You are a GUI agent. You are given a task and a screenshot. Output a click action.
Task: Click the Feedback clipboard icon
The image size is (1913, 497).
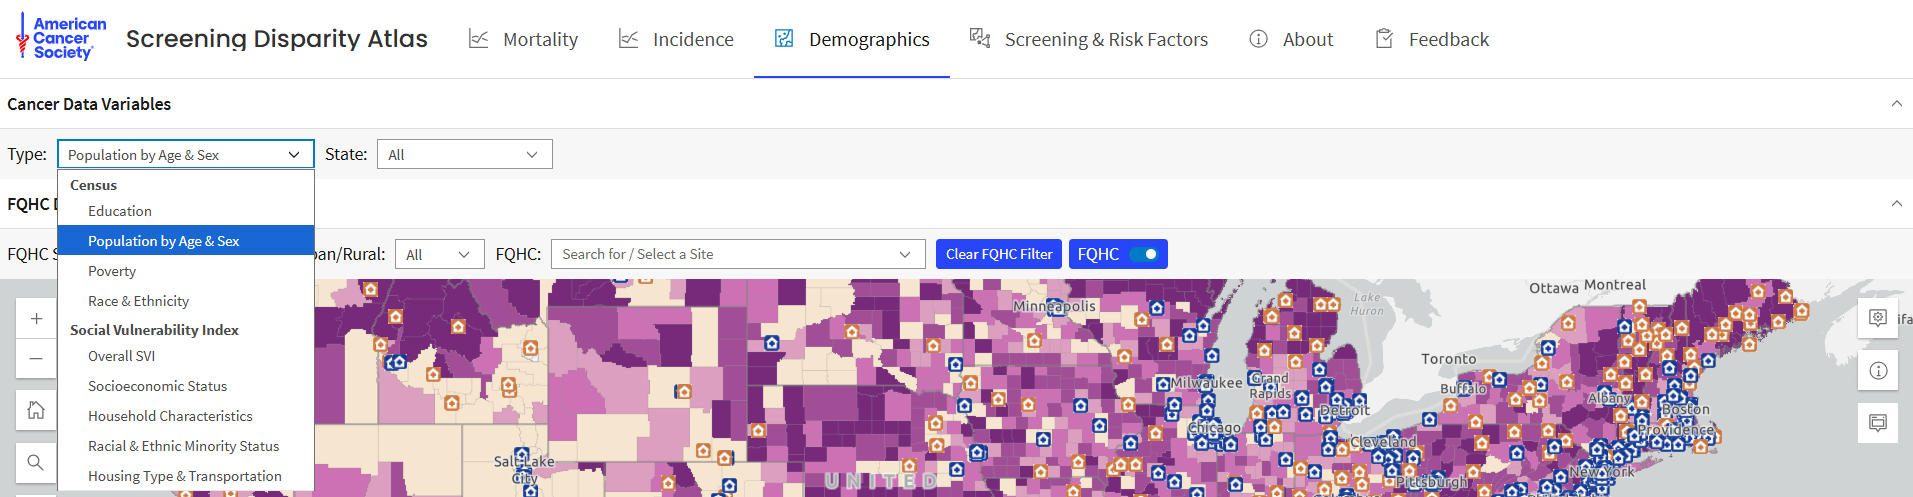coord(1385,39)
